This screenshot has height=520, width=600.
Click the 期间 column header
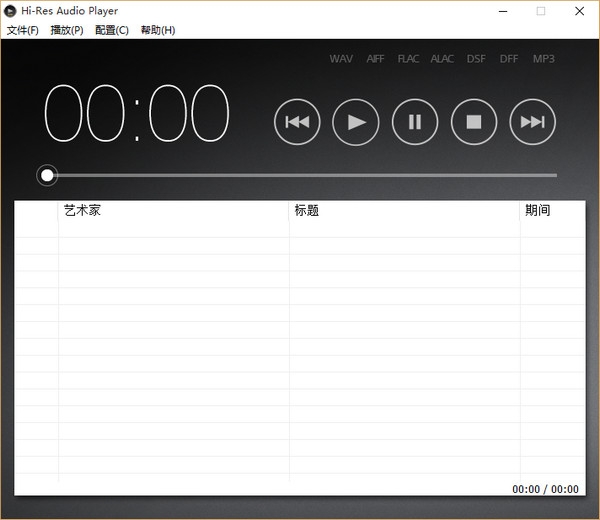tap(538, 211)
